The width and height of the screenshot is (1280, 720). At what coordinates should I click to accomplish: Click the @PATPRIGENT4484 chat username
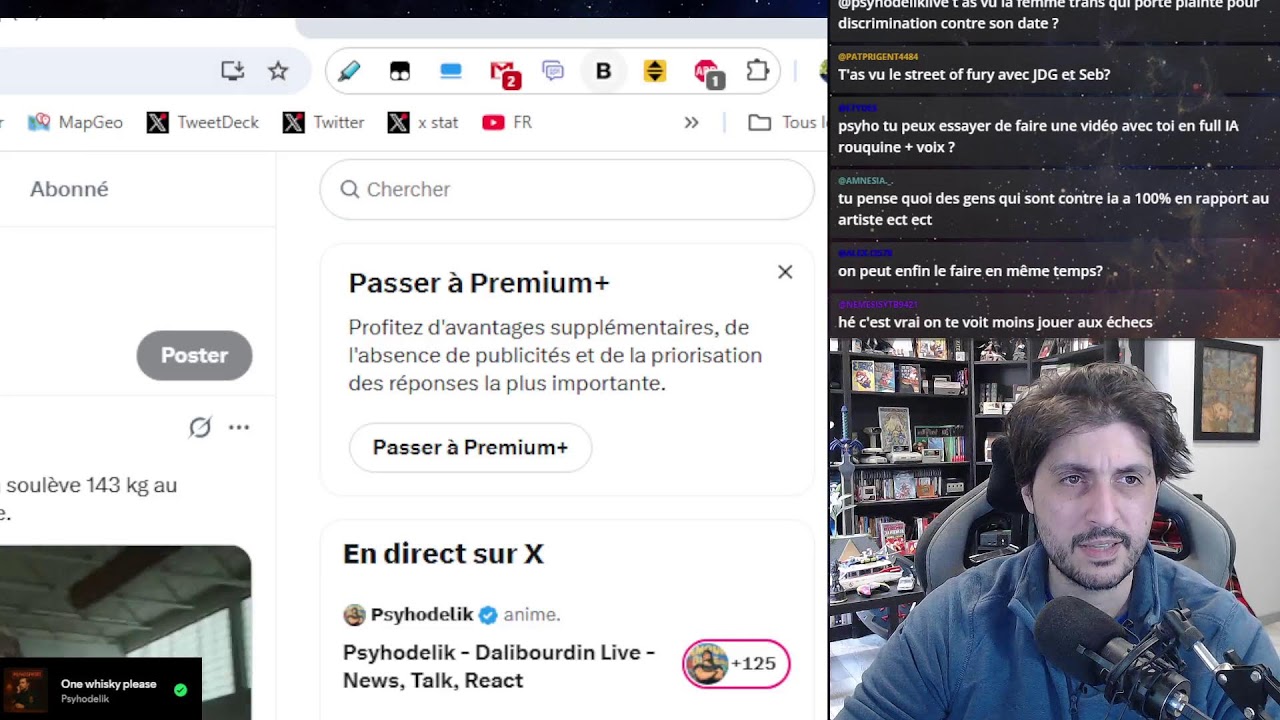[x=878, y=57]
